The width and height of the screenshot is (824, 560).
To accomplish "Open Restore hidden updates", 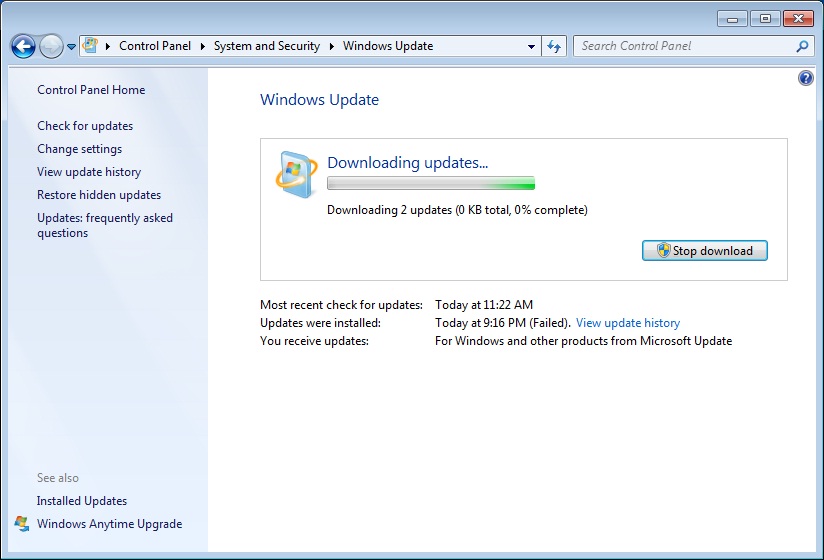I will (x=99, y=195).
